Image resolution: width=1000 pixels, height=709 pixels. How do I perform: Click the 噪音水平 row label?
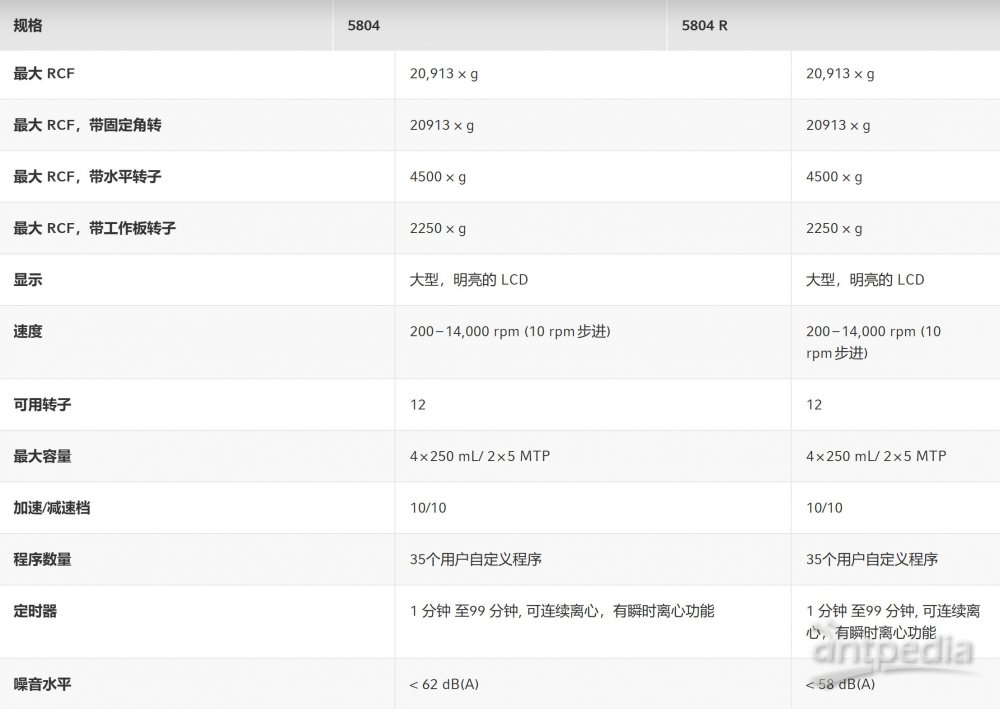42,685
